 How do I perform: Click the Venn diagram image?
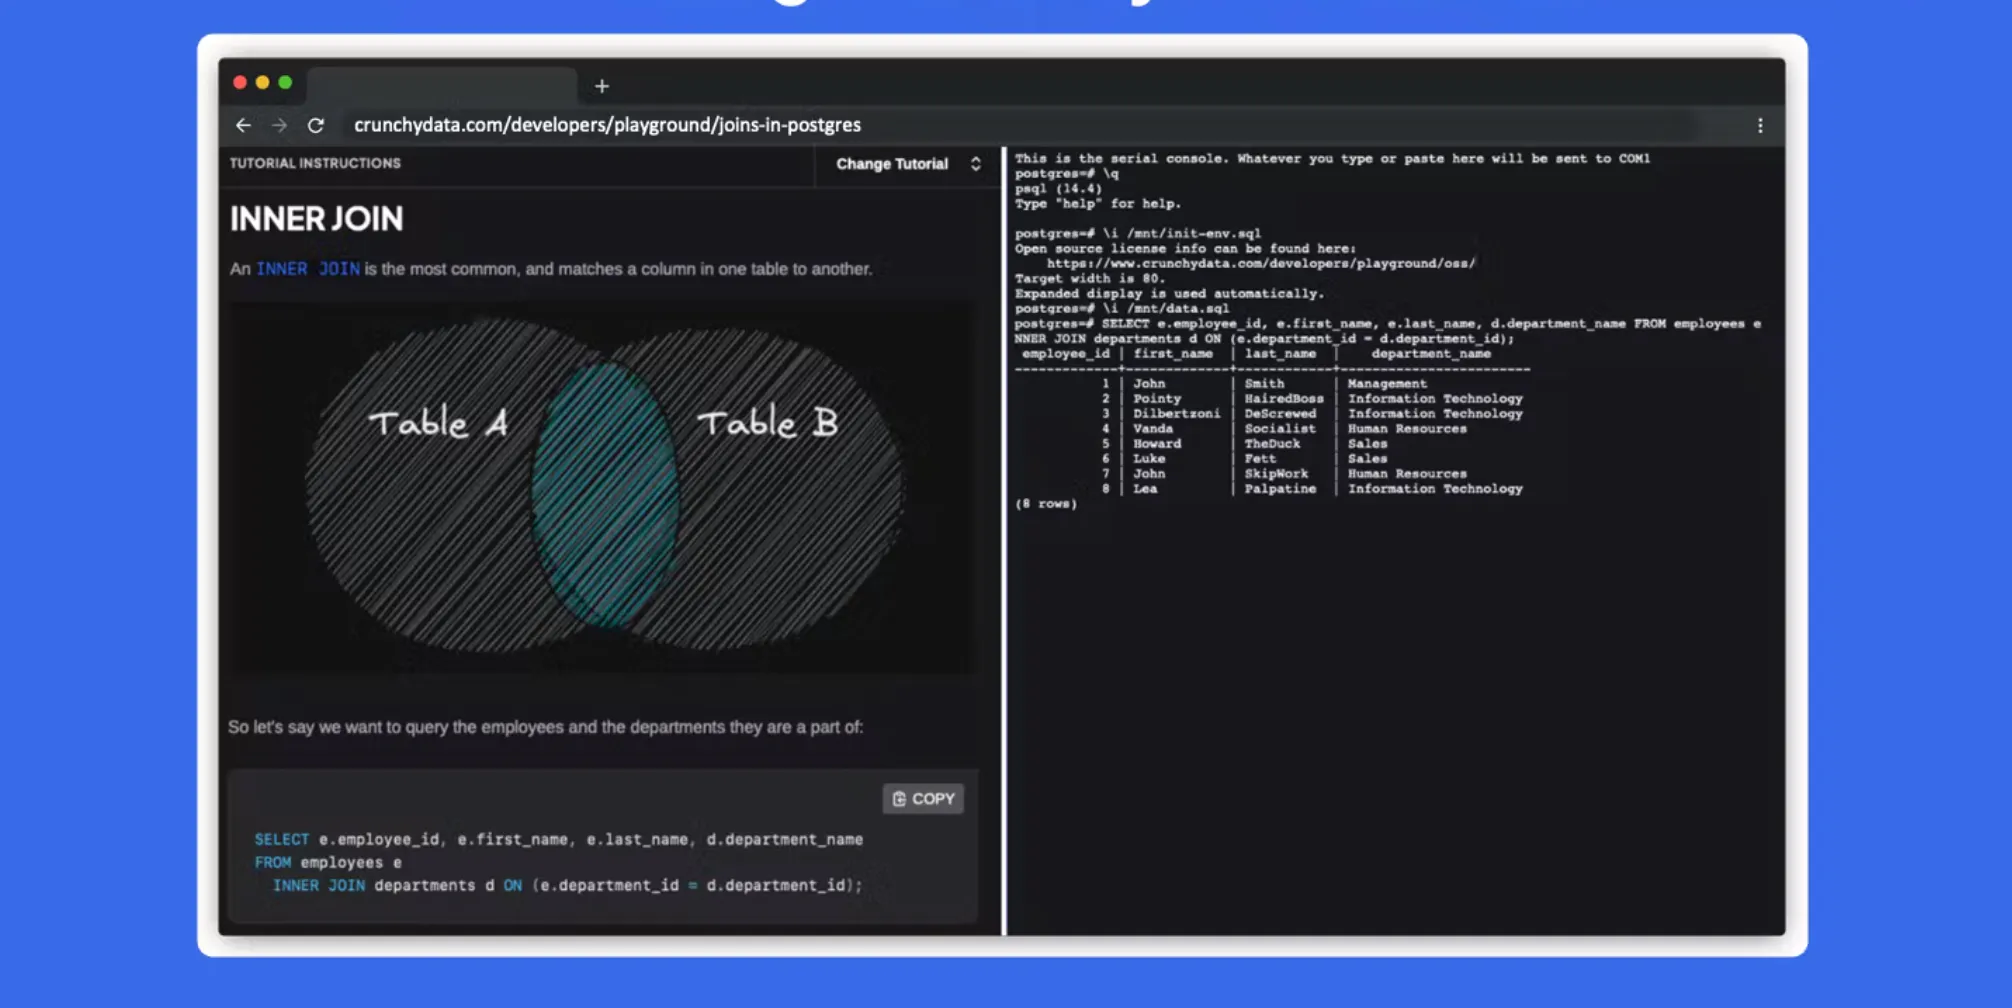pos(603,488)
